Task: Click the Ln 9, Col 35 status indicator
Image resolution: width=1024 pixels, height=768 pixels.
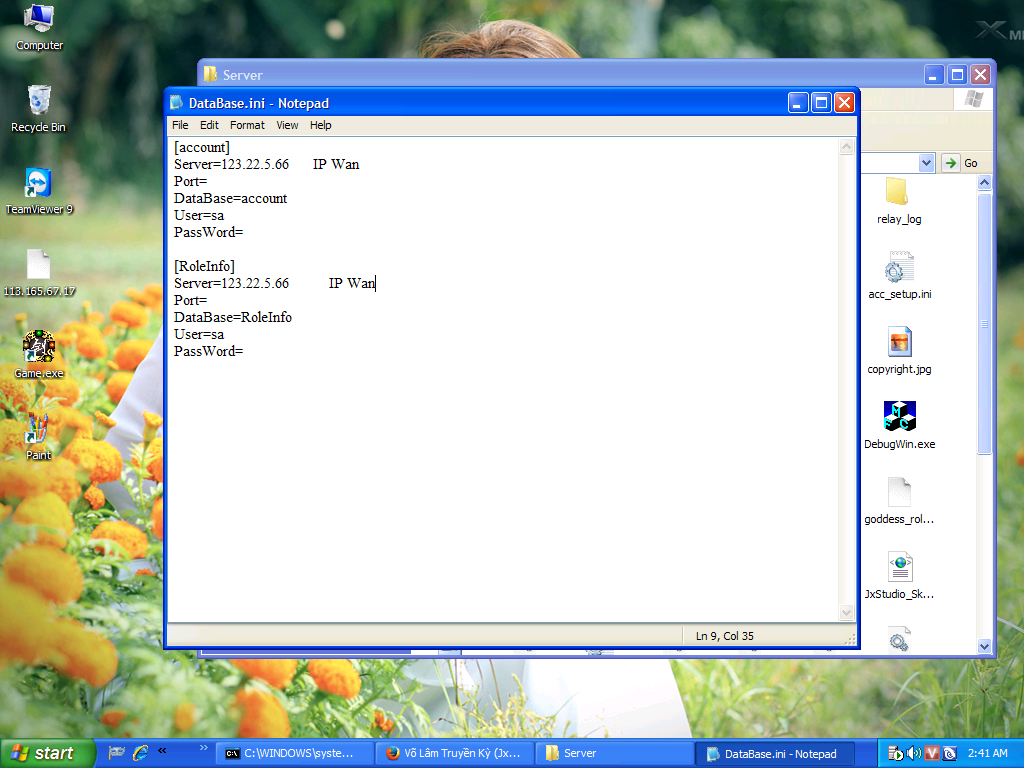Action: tap(724, 636)
